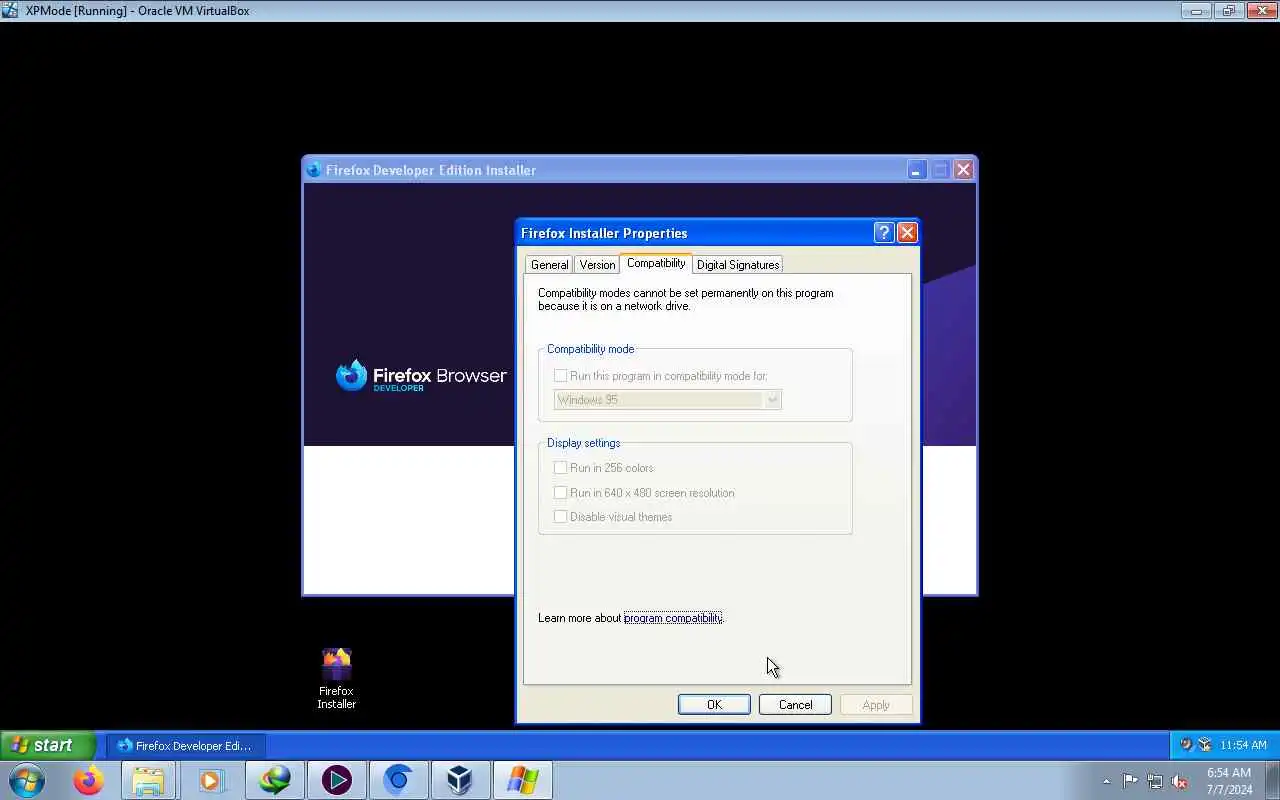This screenshot has height=800, width=1280.
Task: Click the VirtualBox XPMode title bar icon
Action: (10, 11)
